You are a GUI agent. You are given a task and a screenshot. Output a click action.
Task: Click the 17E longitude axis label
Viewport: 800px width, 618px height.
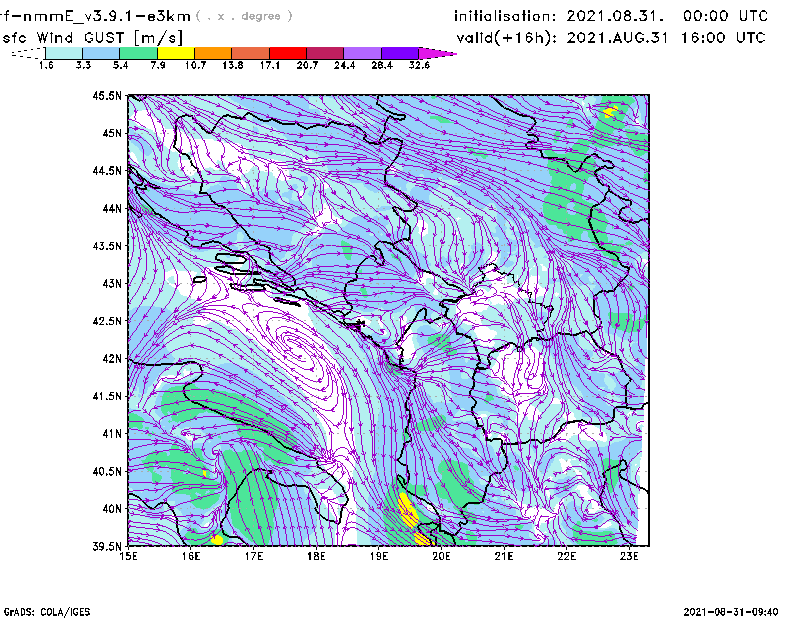click(x=254, y=556)
